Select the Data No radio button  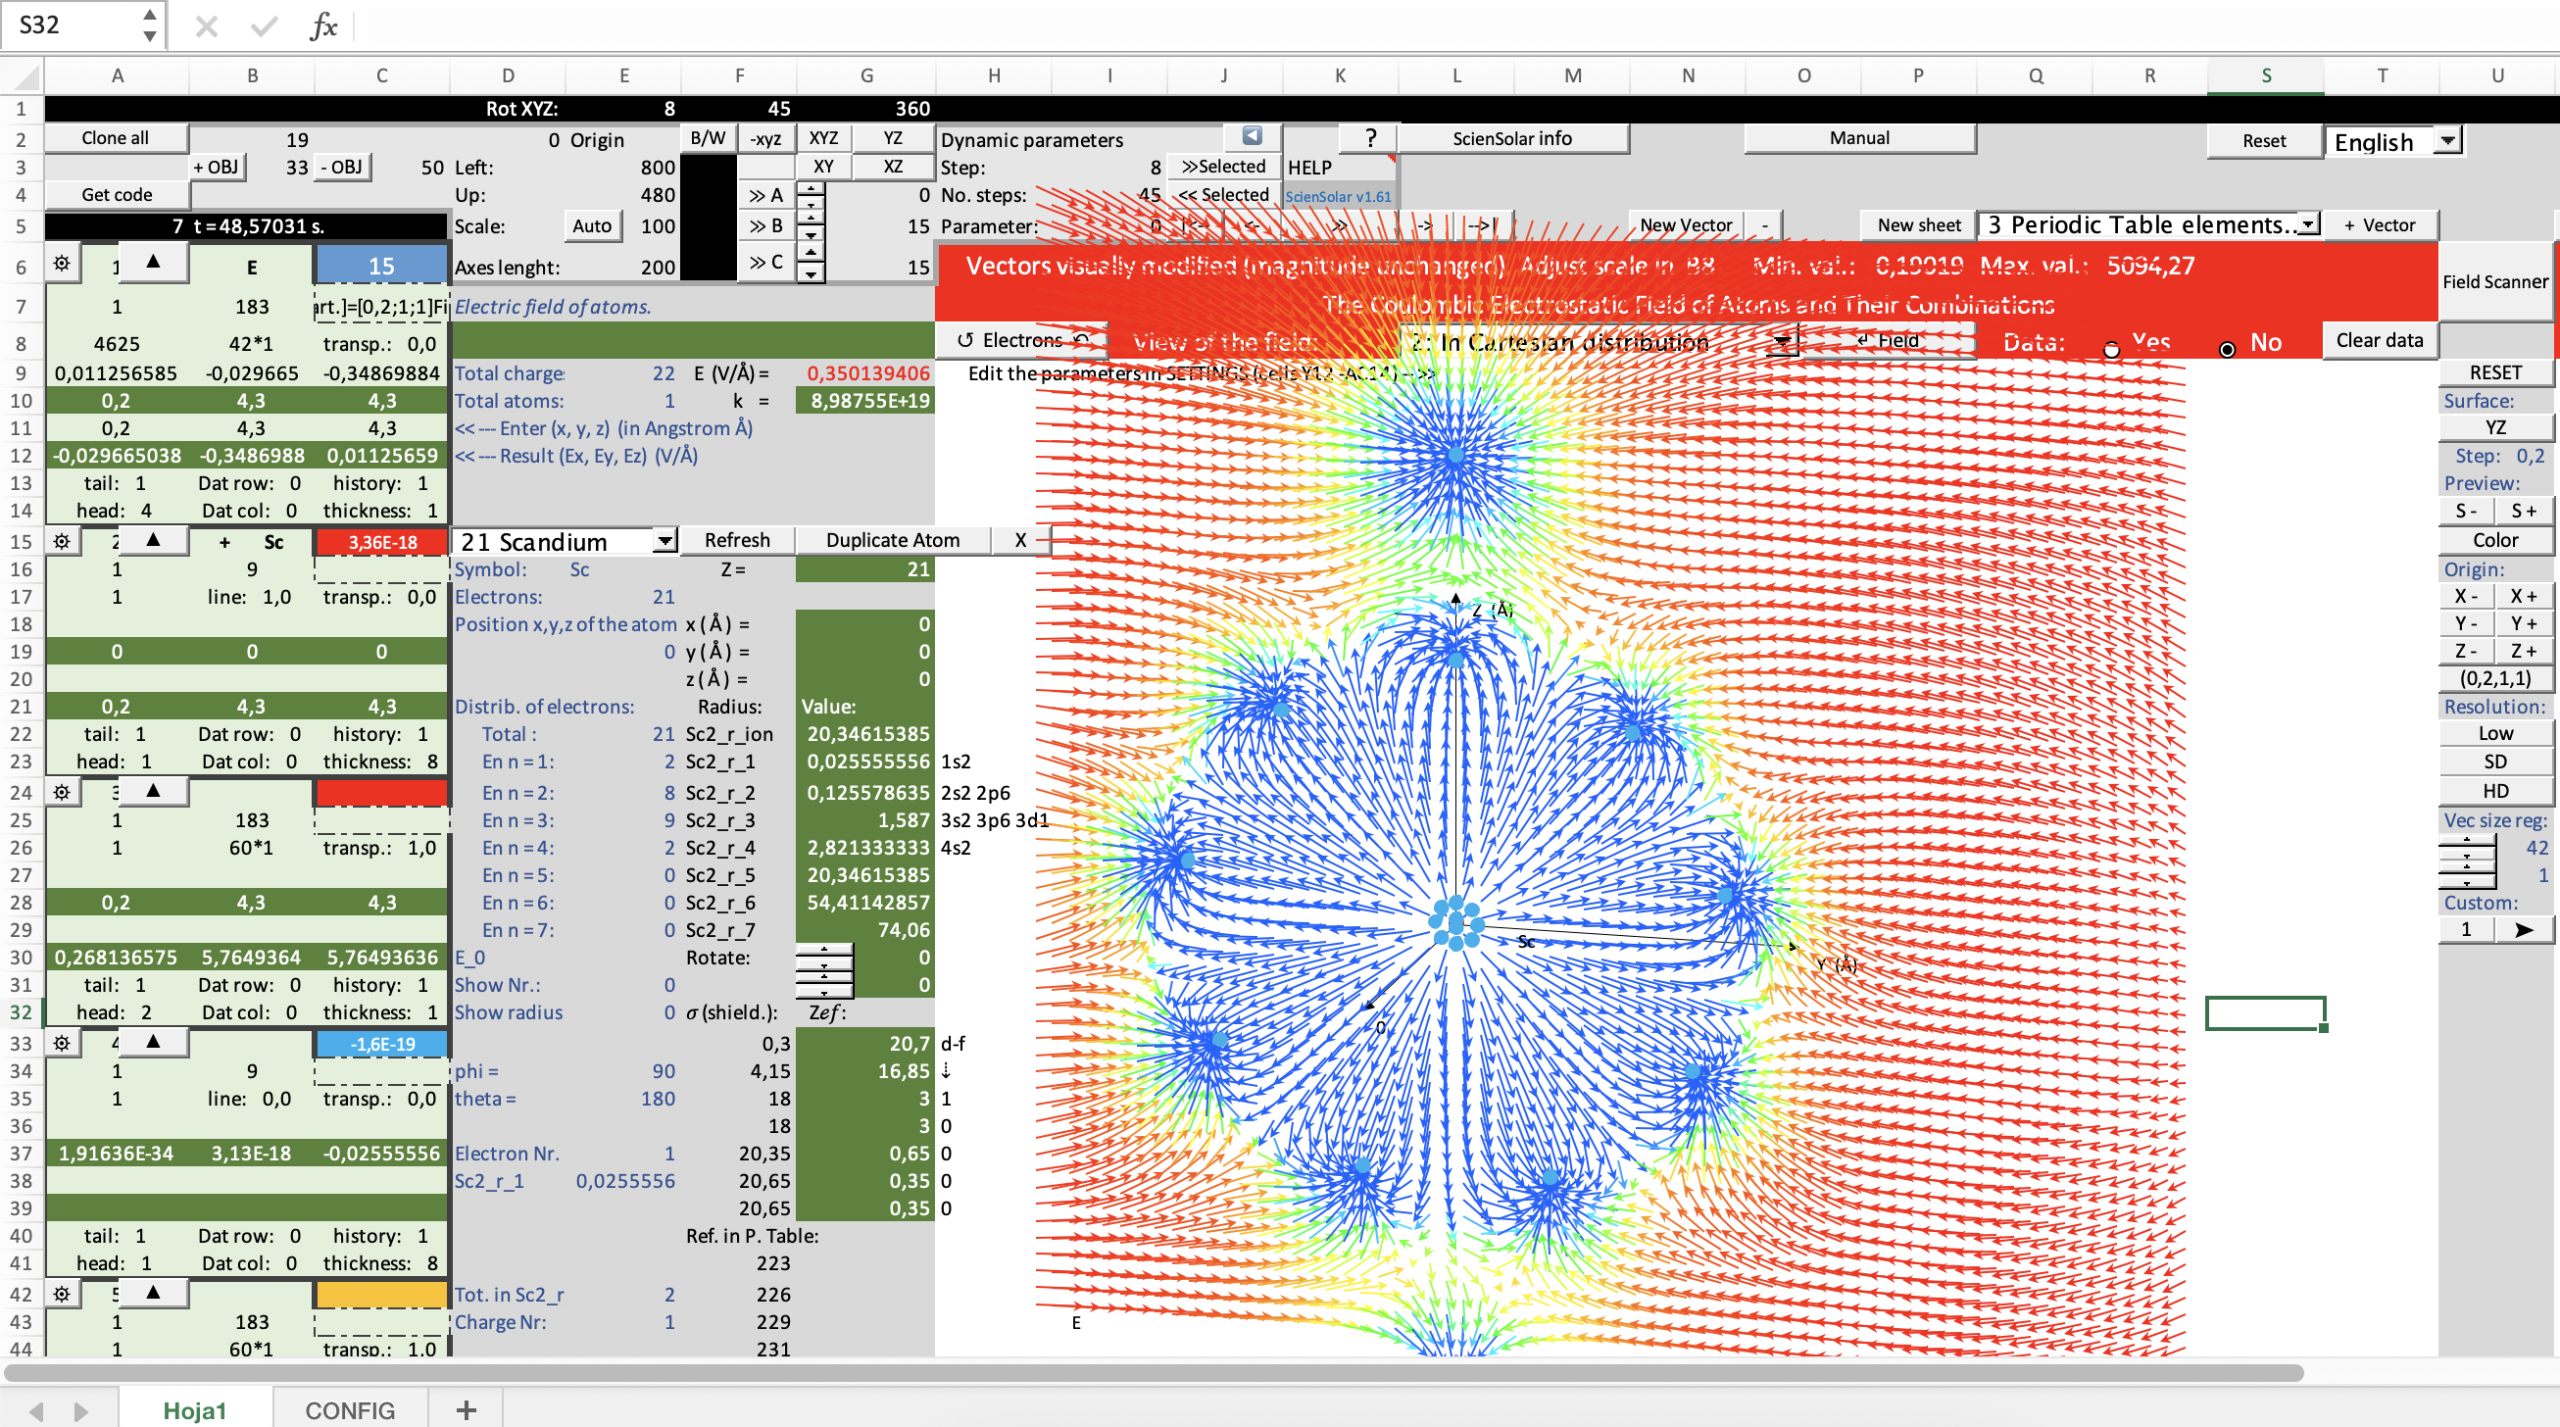2227,349
